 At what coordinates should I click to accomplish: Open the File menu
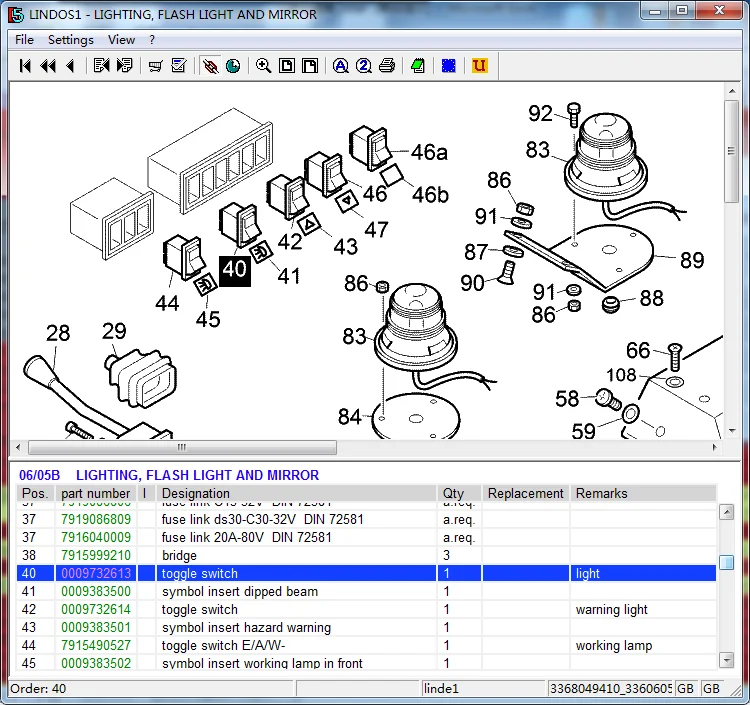(24, 40)
